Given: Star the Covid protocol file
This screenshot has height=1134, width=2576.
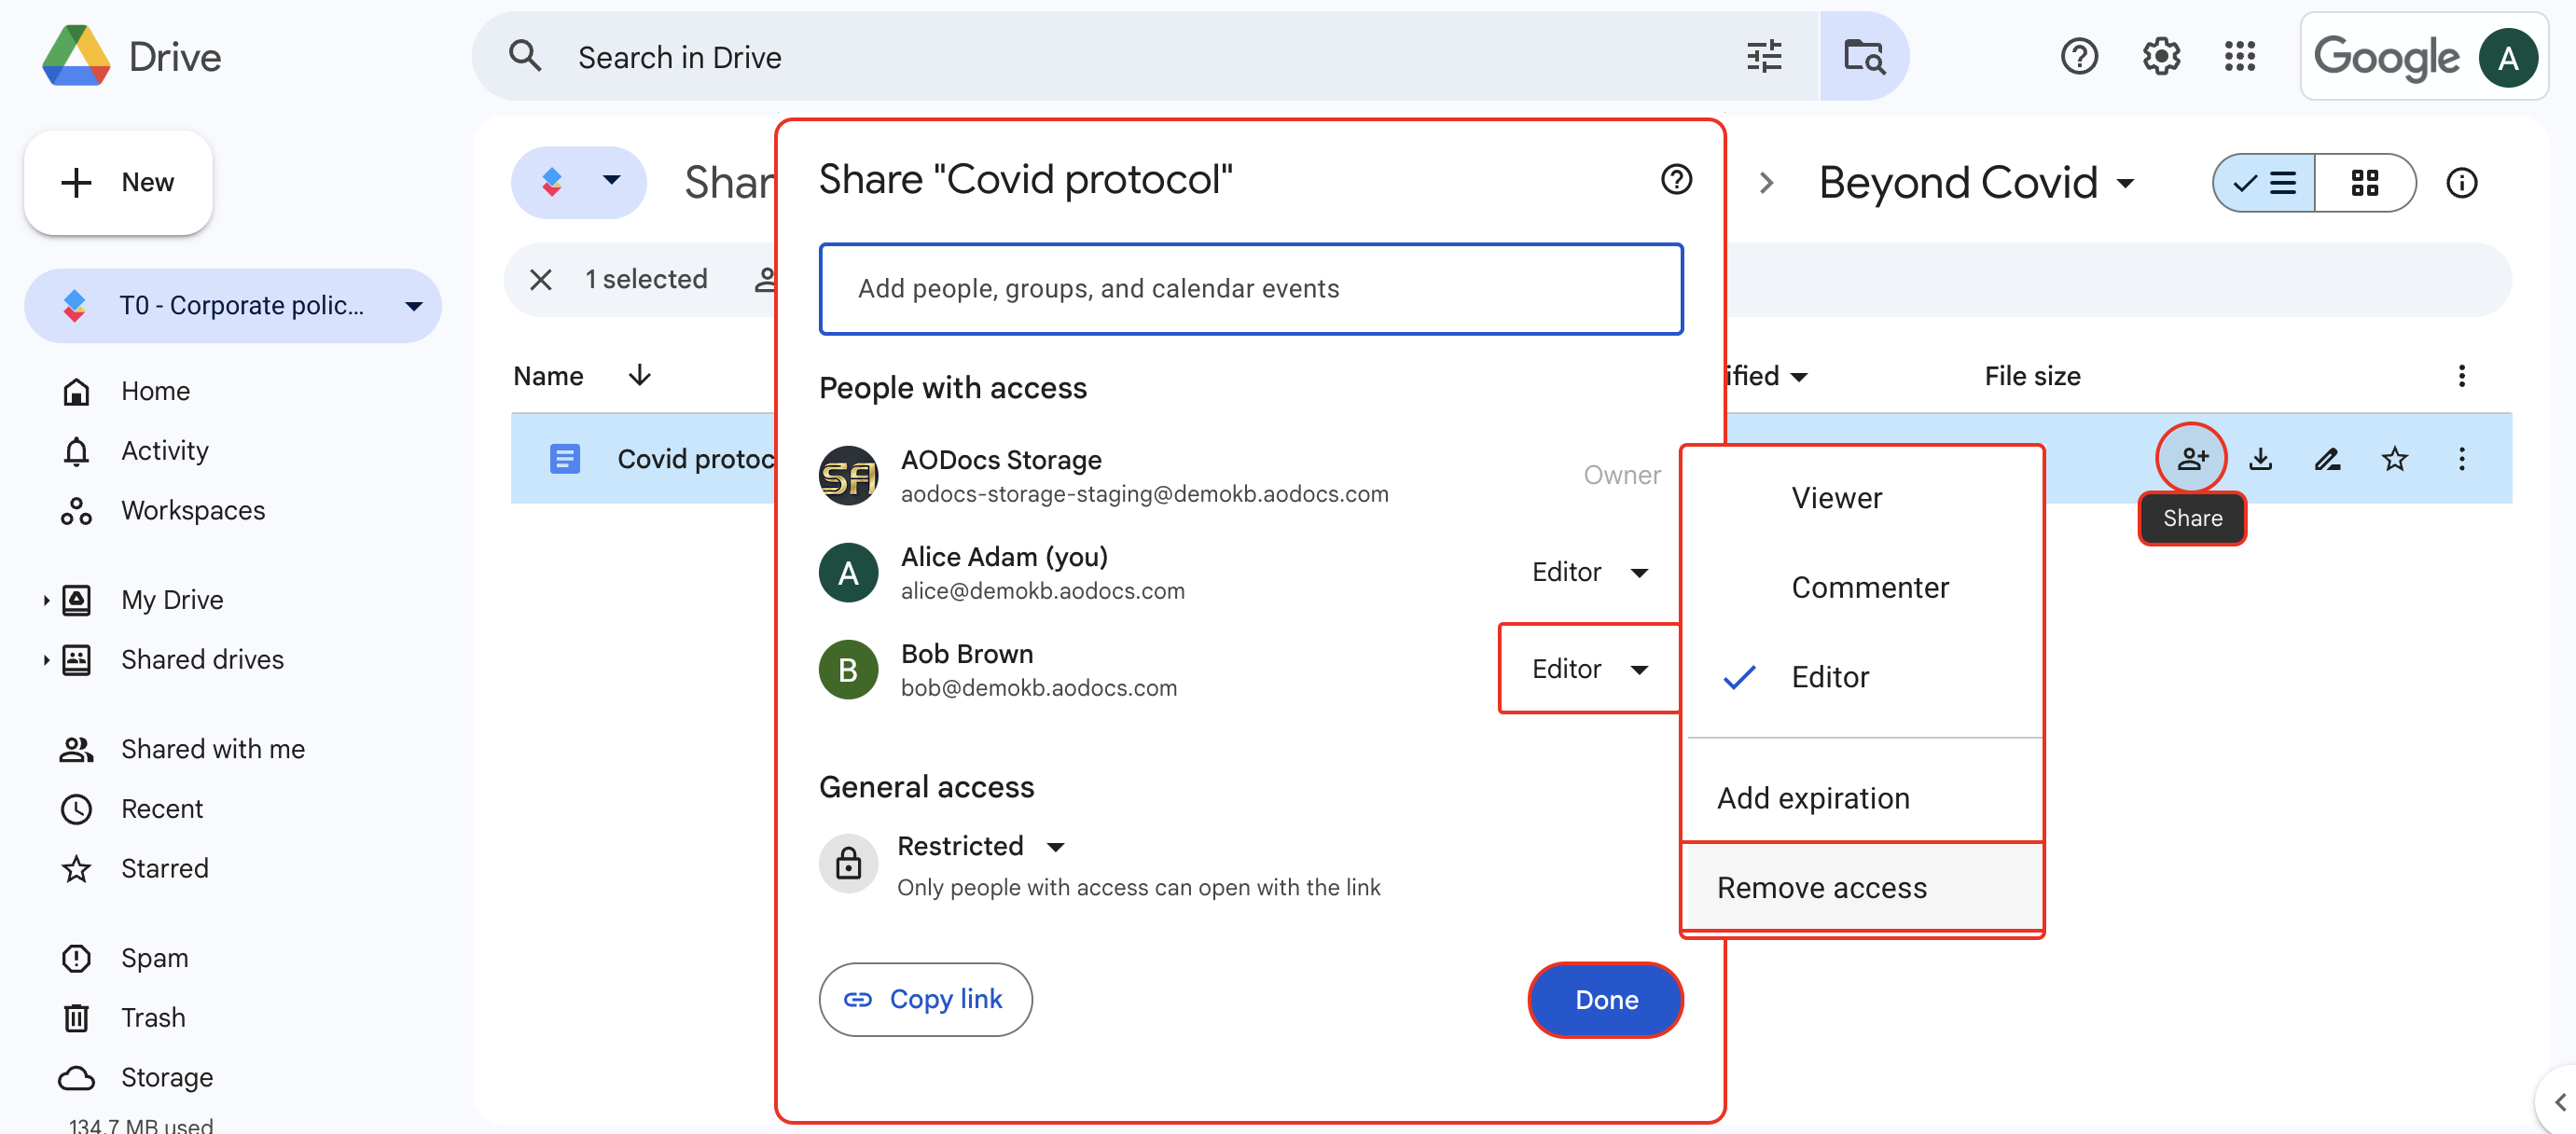Looking at the screenshot, I should [2395, 458].
